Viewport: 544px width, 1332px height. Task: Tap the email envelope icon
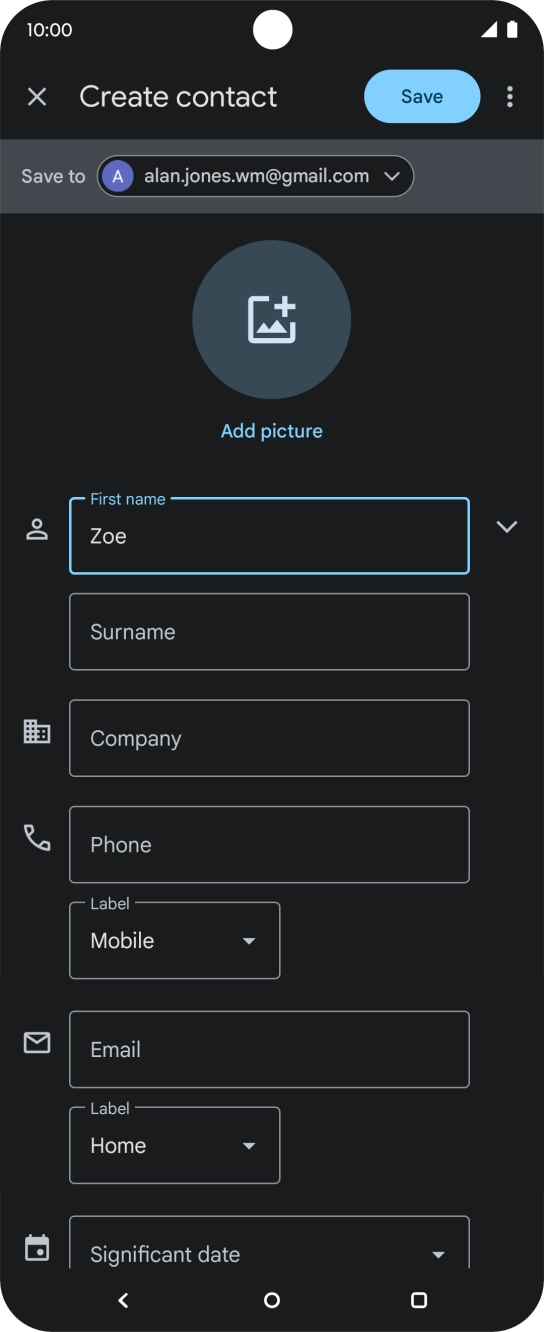tap(37, 1043)
